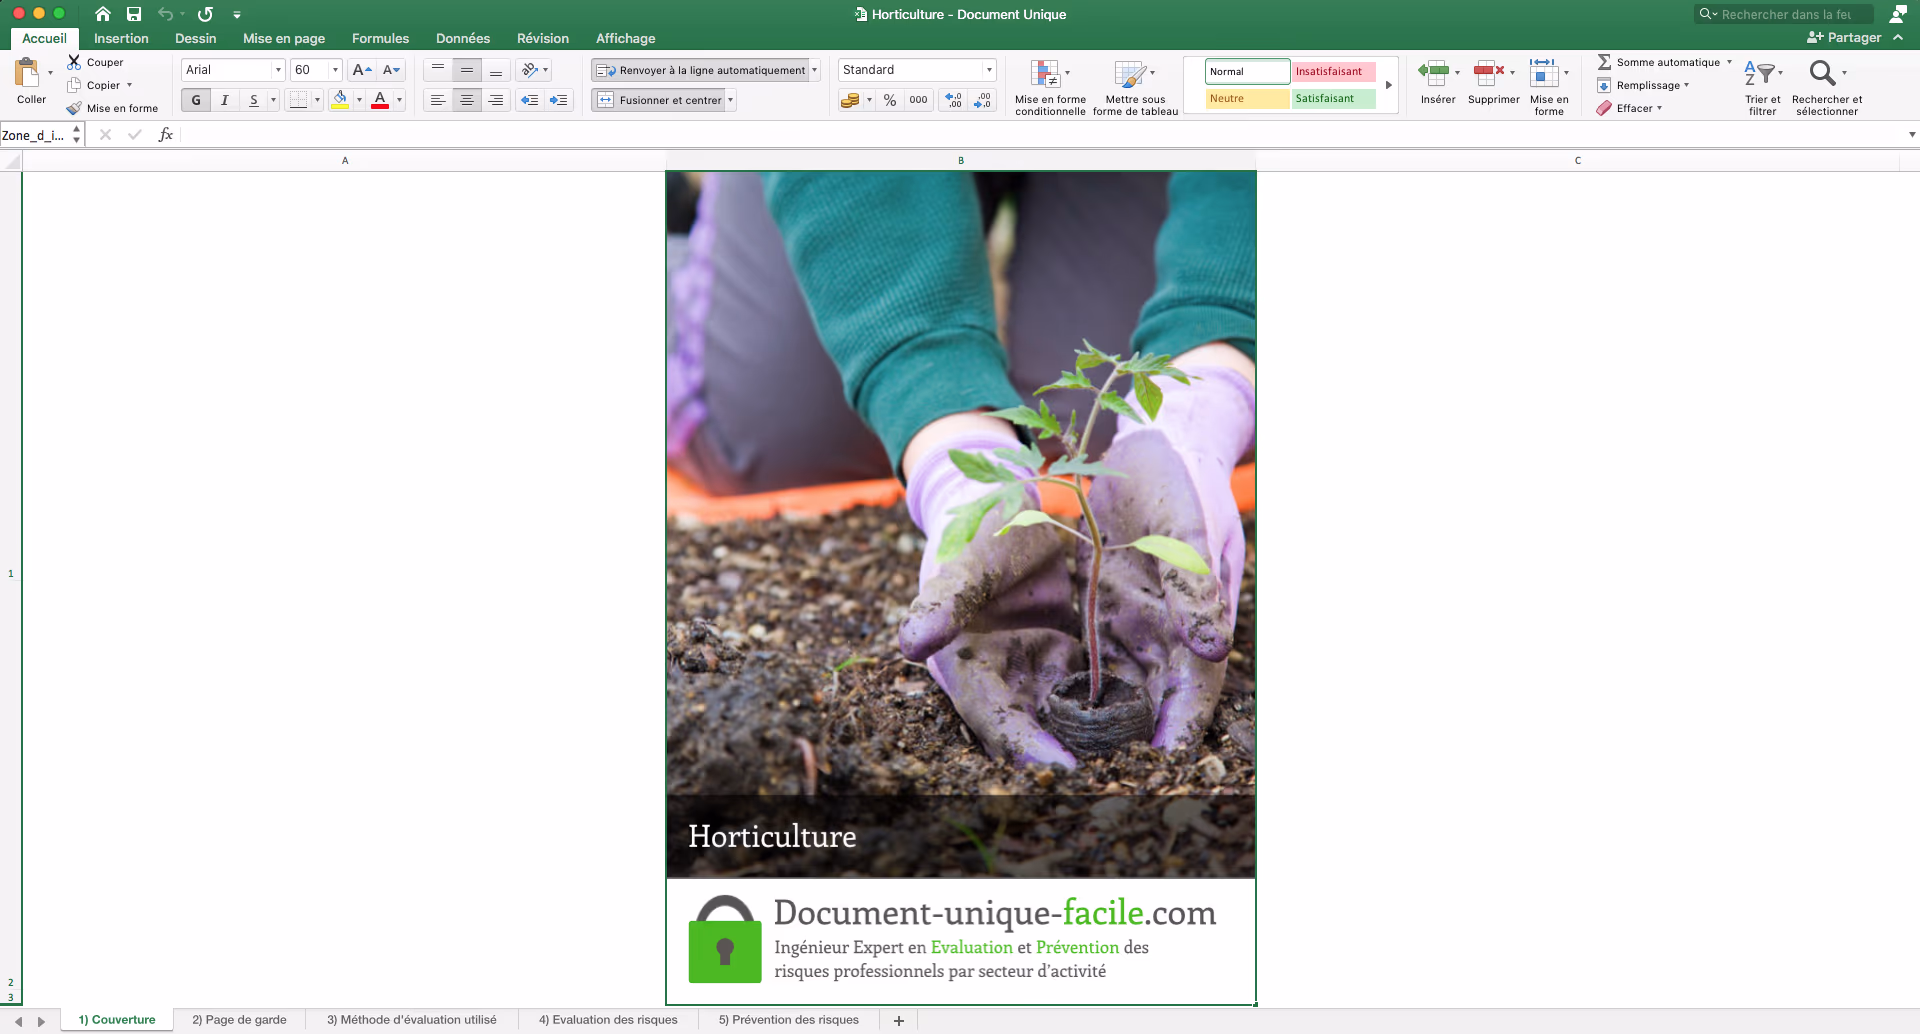Click the Insérer cells icon
Viewport: 1920px width, 1034px height.
[x=1434, y=71]
